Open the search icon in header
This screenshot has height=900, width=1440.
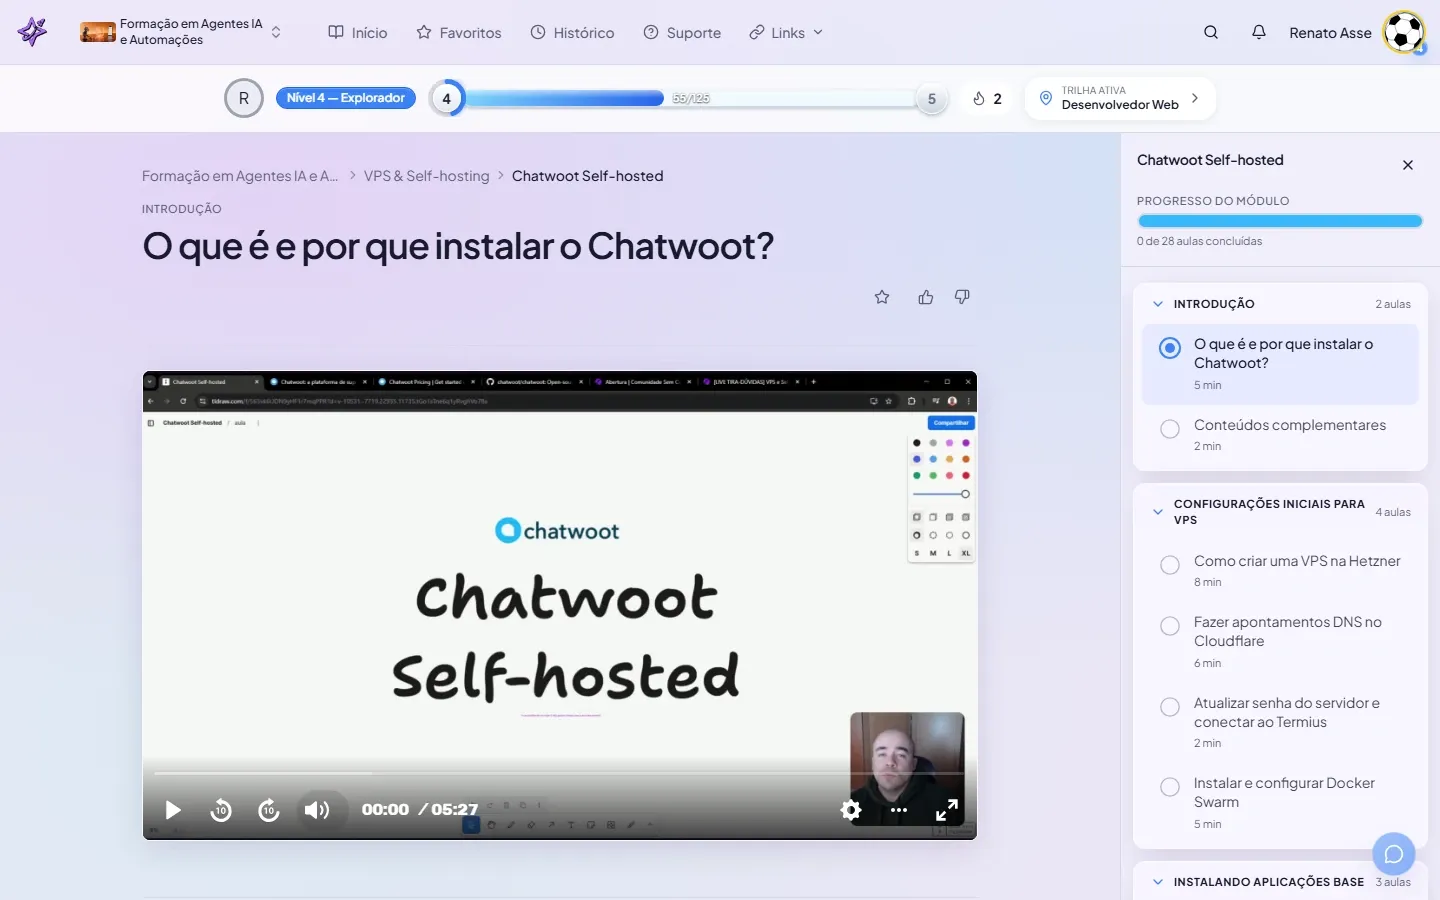[x=1211, y=32]
